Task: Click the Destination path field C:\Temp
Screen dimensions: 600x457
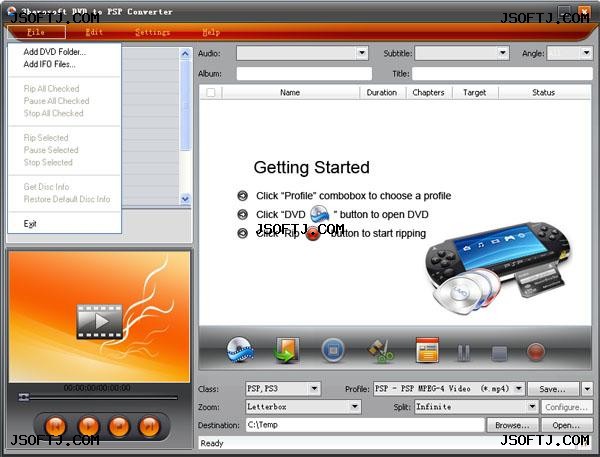Action: (365, 424)
